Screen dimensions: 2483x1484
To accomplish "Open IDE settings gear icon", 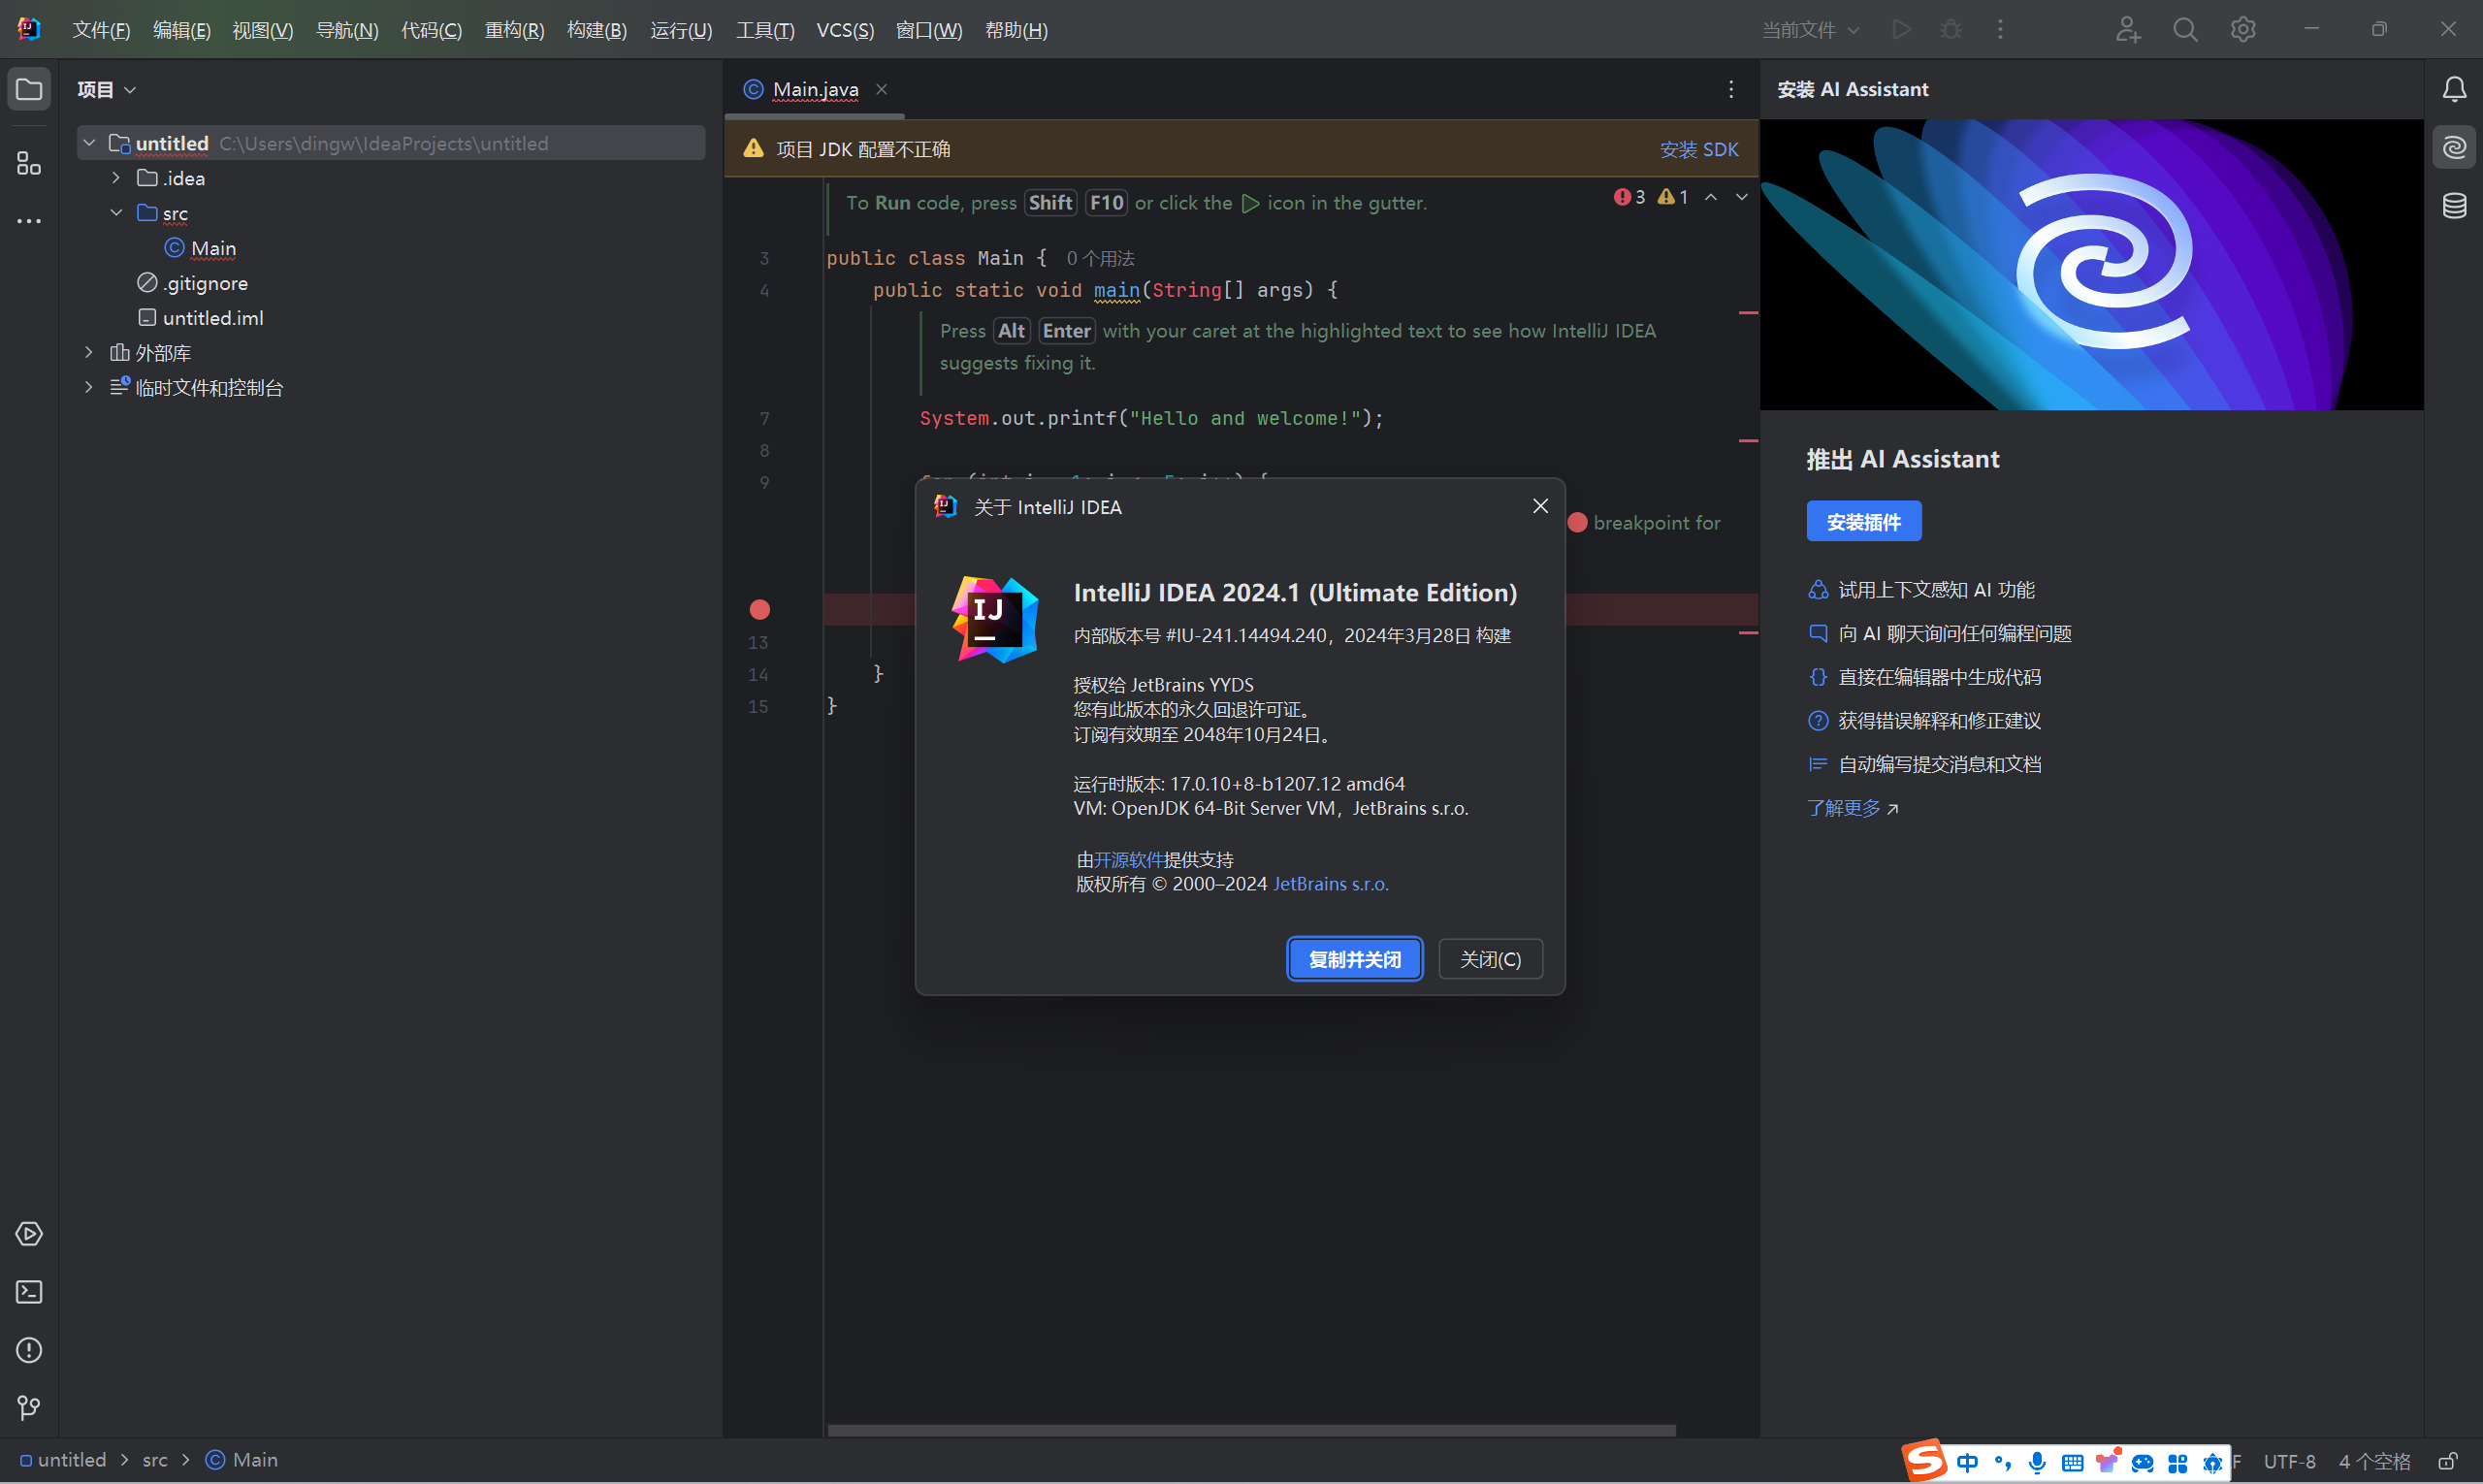I will 2243,30.
